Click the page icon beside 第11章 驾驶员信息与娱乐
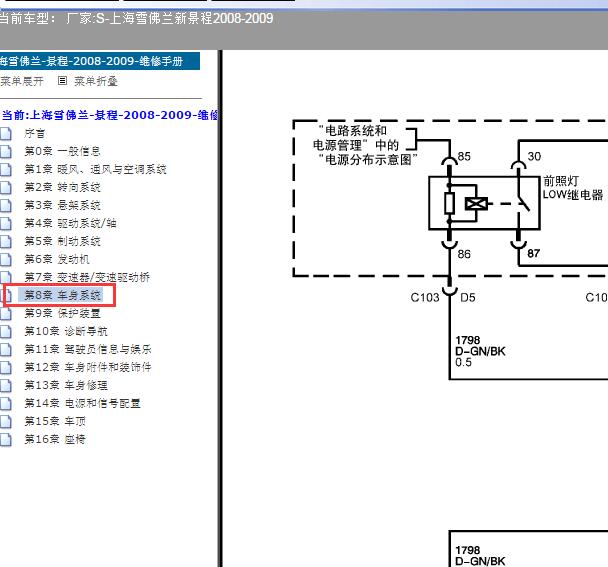608x567 pixels. pos(5,349)
